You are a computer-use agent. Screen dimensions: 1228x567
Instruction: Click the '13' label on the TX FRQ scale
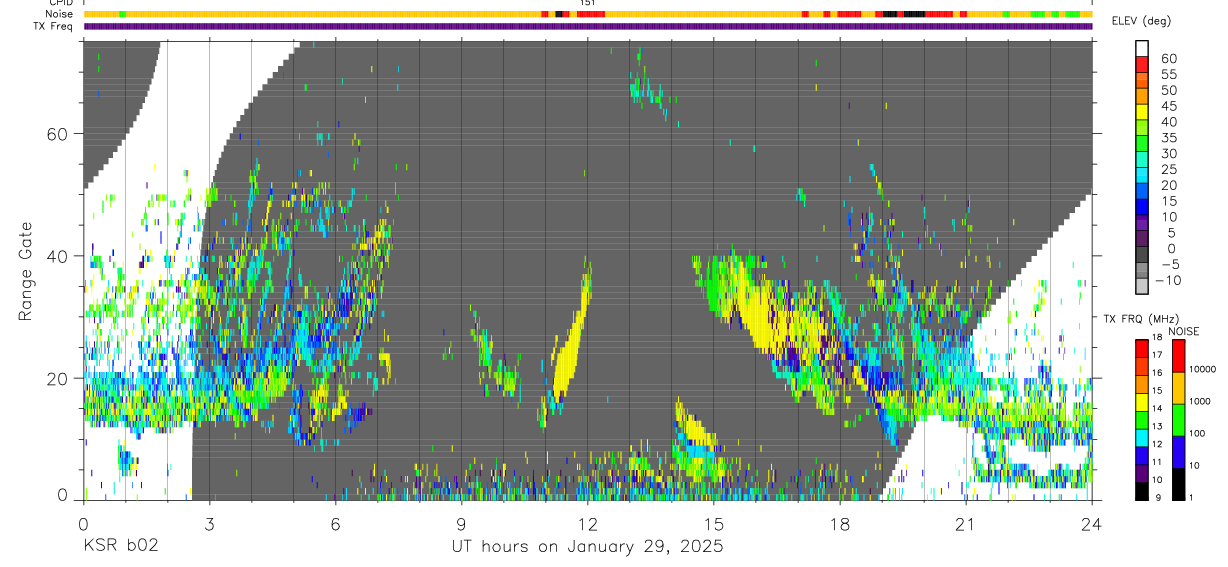tap(1157, 426)
